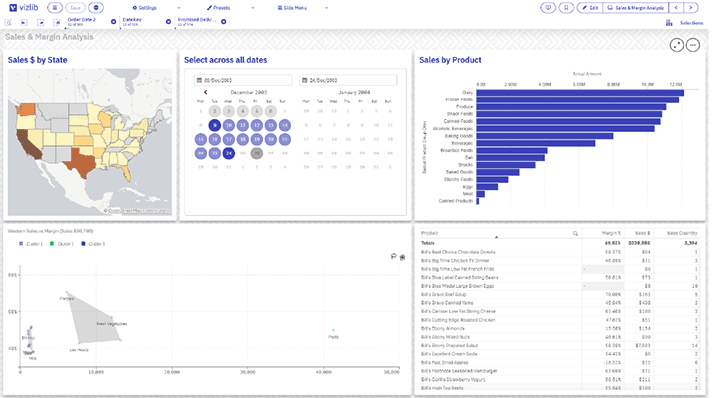Open the bookmarks icon
The width and height of the screenshot is (720, 398).
(566, 8)
